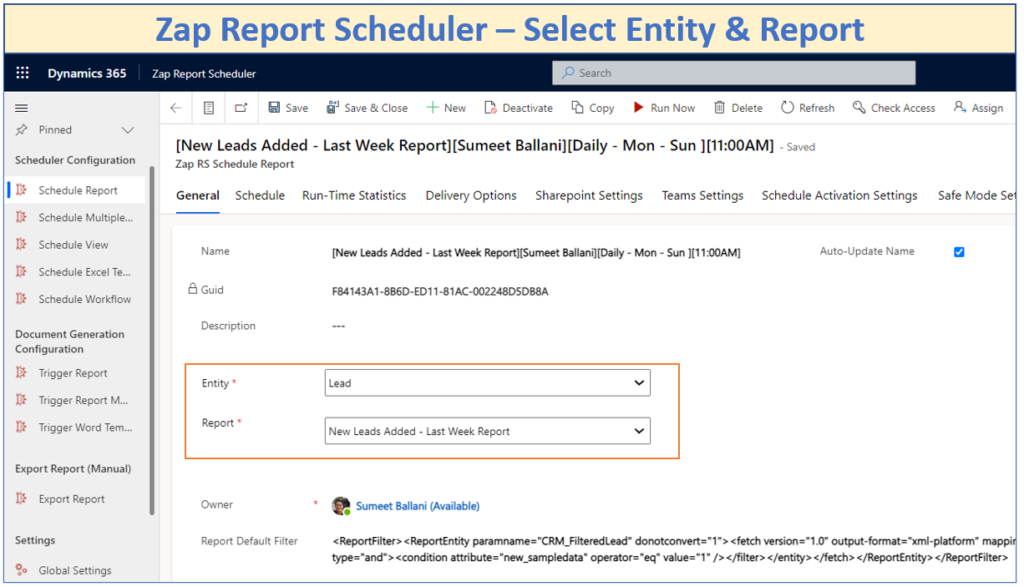Click the Trigger Report sidebar icon
The width and height of the screenshot is (1024, 587).
point(22,373)
